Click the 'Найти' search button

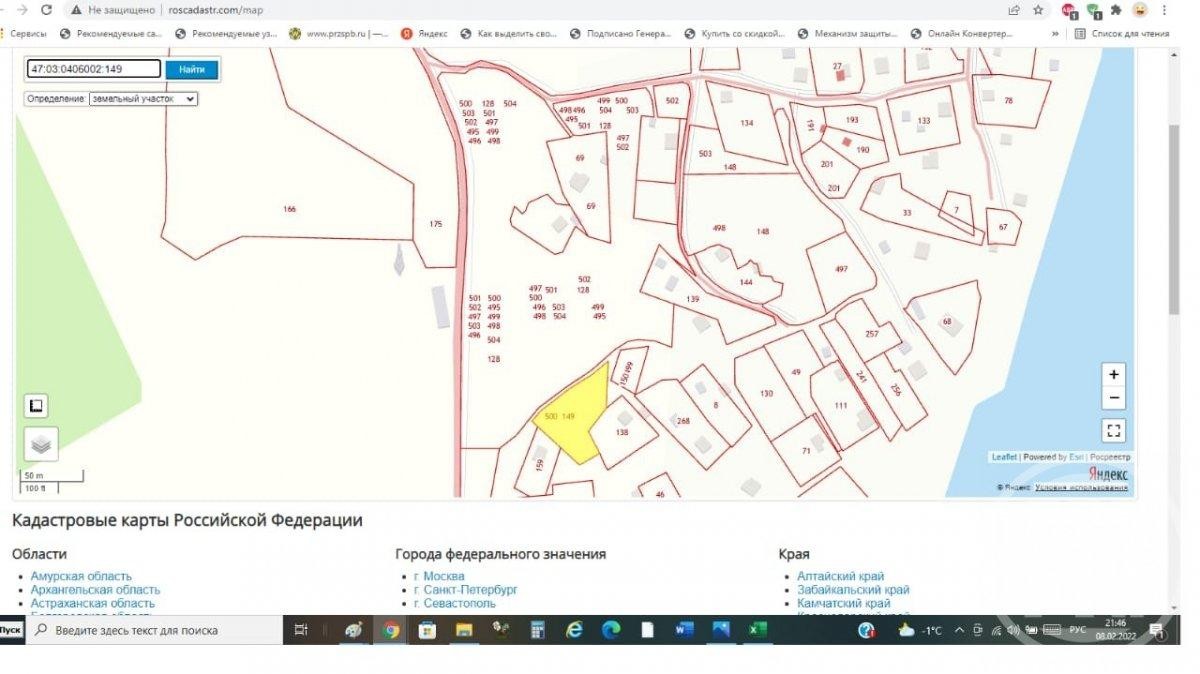pyautogui.click(x=192, y=69)
